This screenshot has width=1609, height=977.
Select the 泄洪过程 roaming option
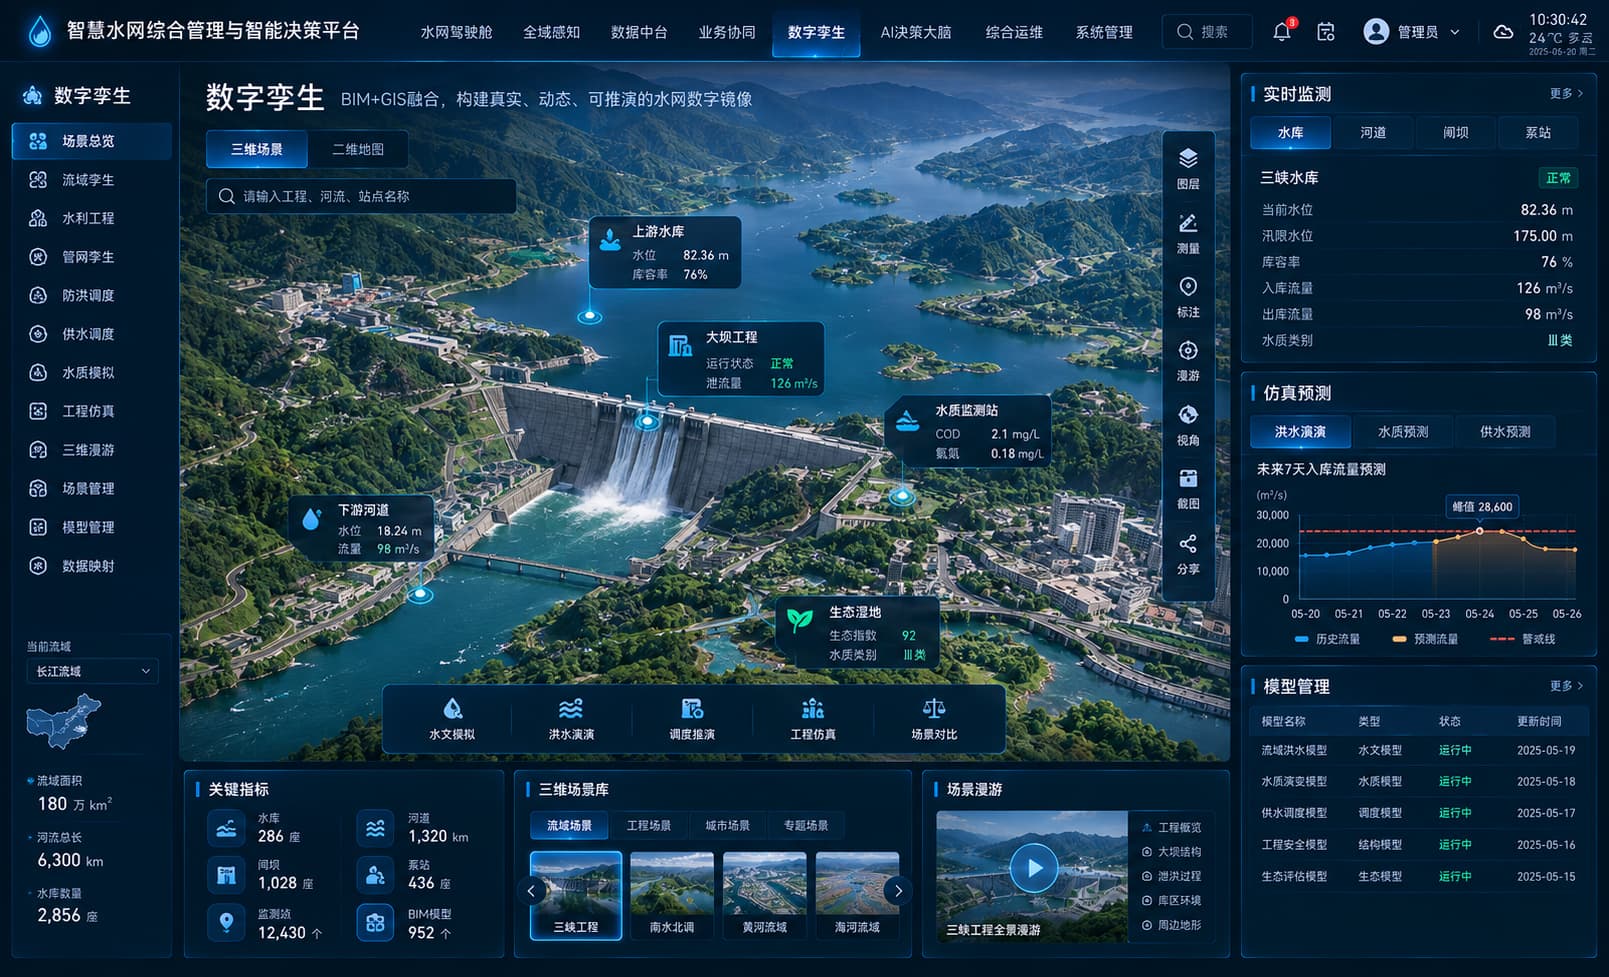tap(1171, 876)
